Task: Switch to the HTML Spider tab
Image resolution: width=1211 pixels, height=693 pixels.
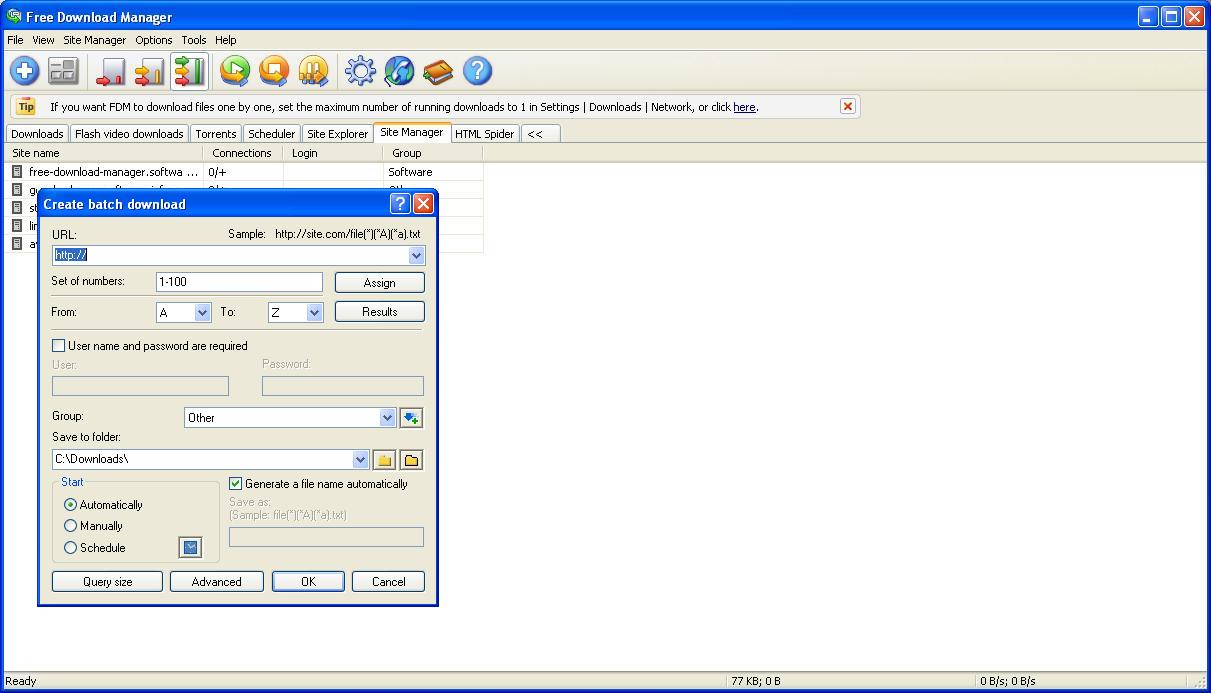Action: (484, 134)
